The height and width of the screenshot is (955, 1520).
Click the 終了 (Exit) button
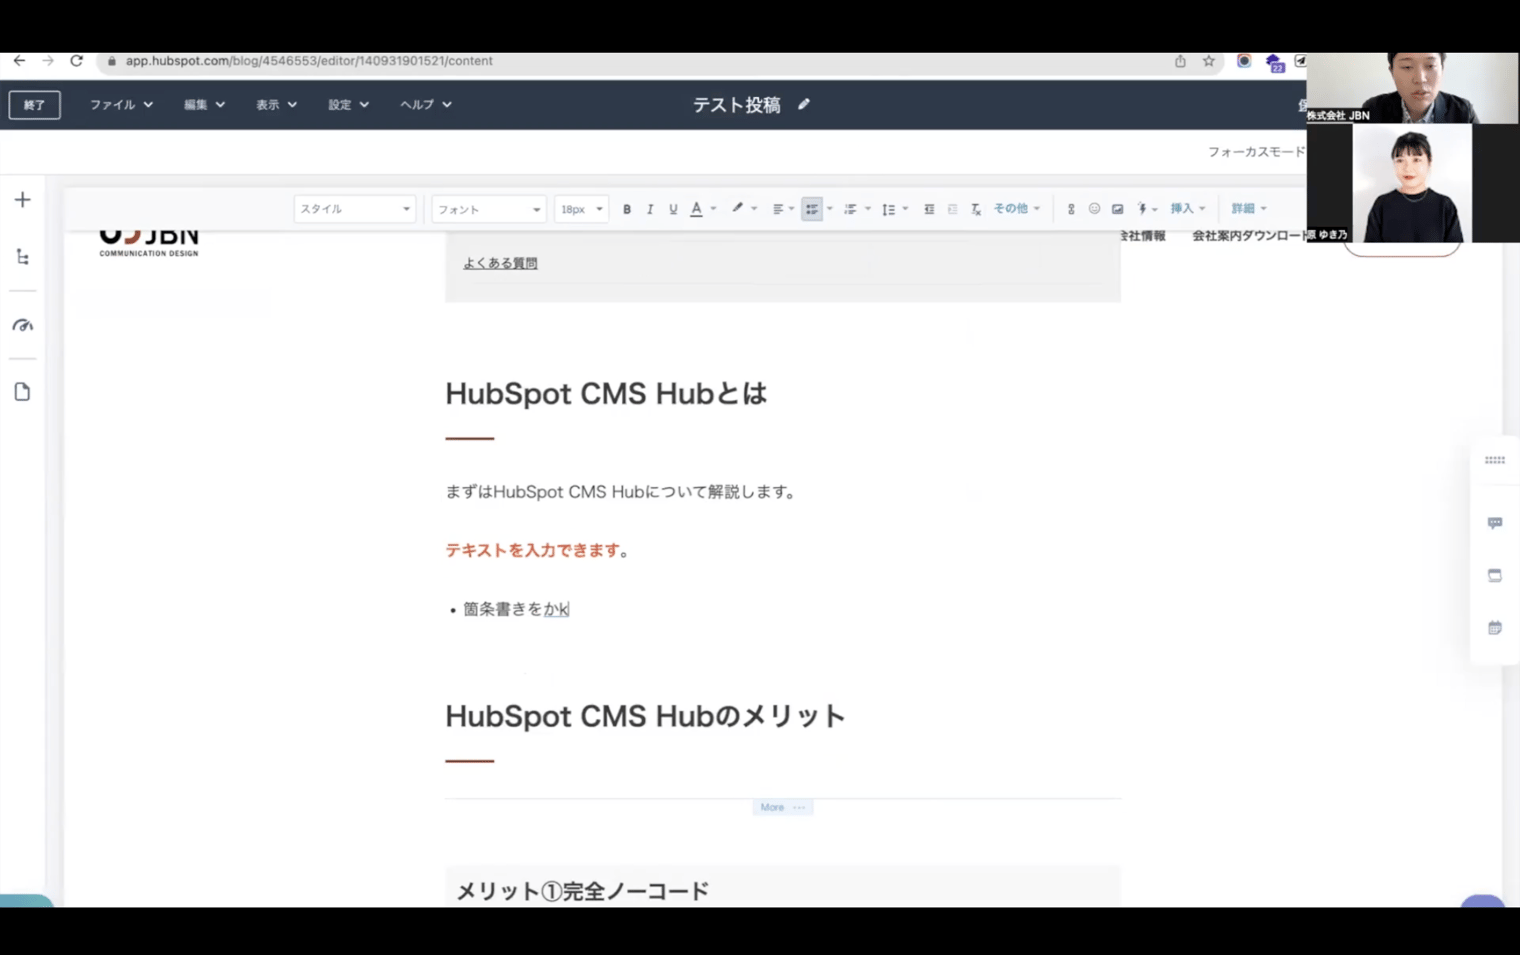pyautogui.click(x=35, y=105)
